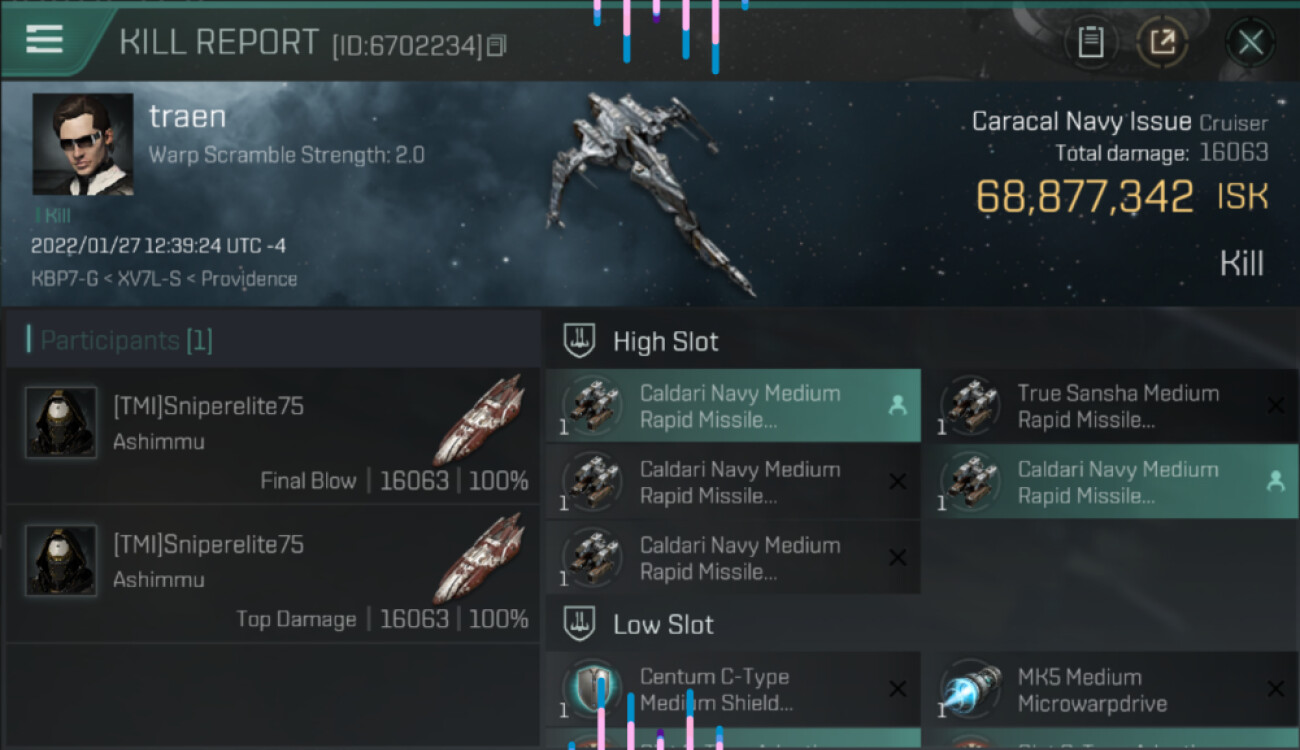Select the High Slot section icon
The height and width of the screenshot is (750, 1300).
(580, 341)
